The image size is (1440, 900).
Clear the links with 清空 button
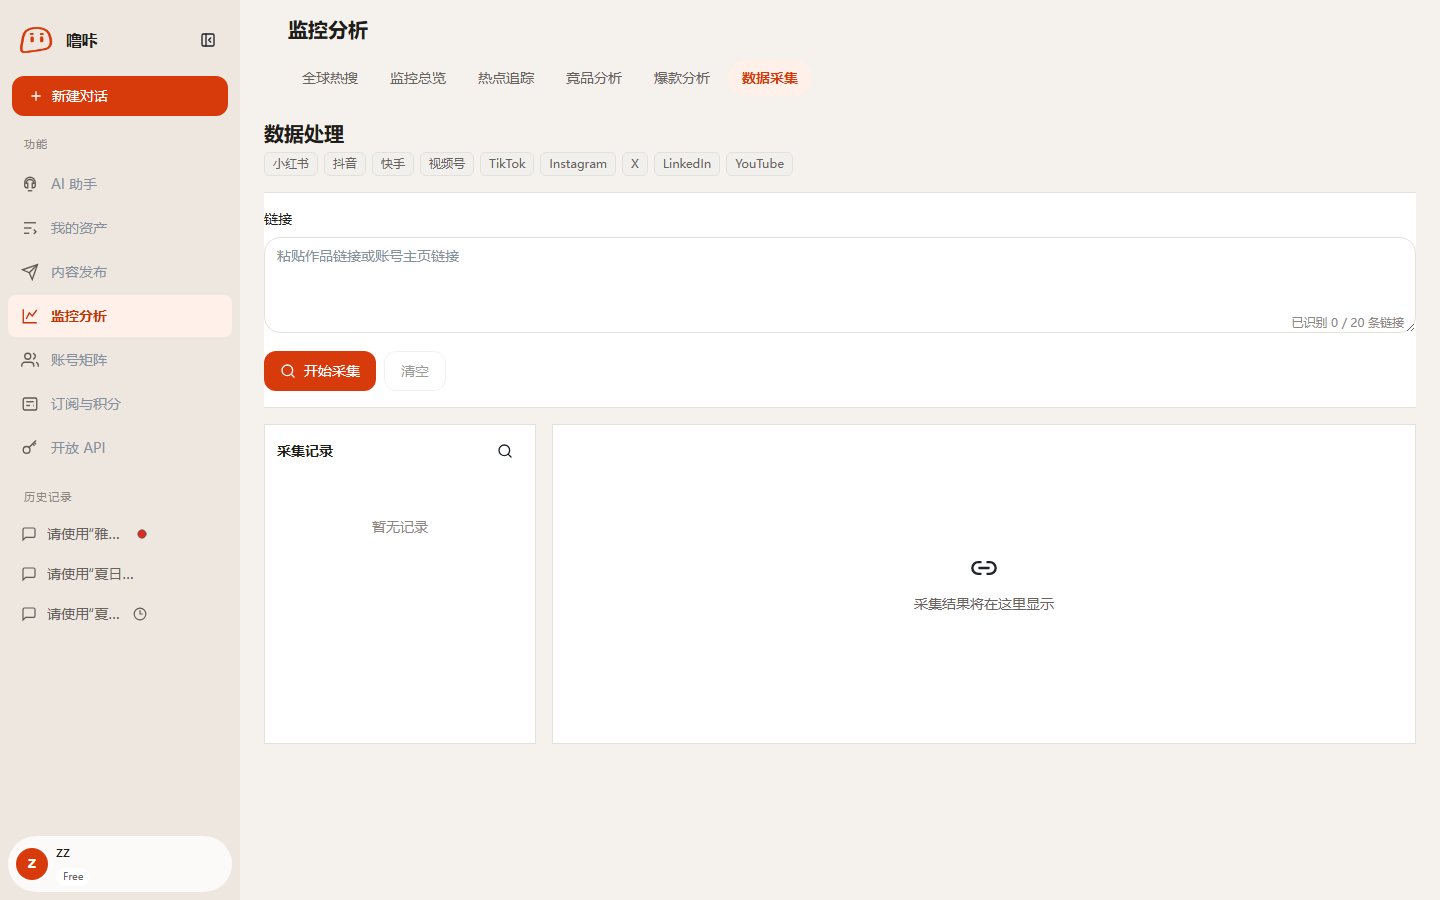pyautogui.click(x=415, y=371)
